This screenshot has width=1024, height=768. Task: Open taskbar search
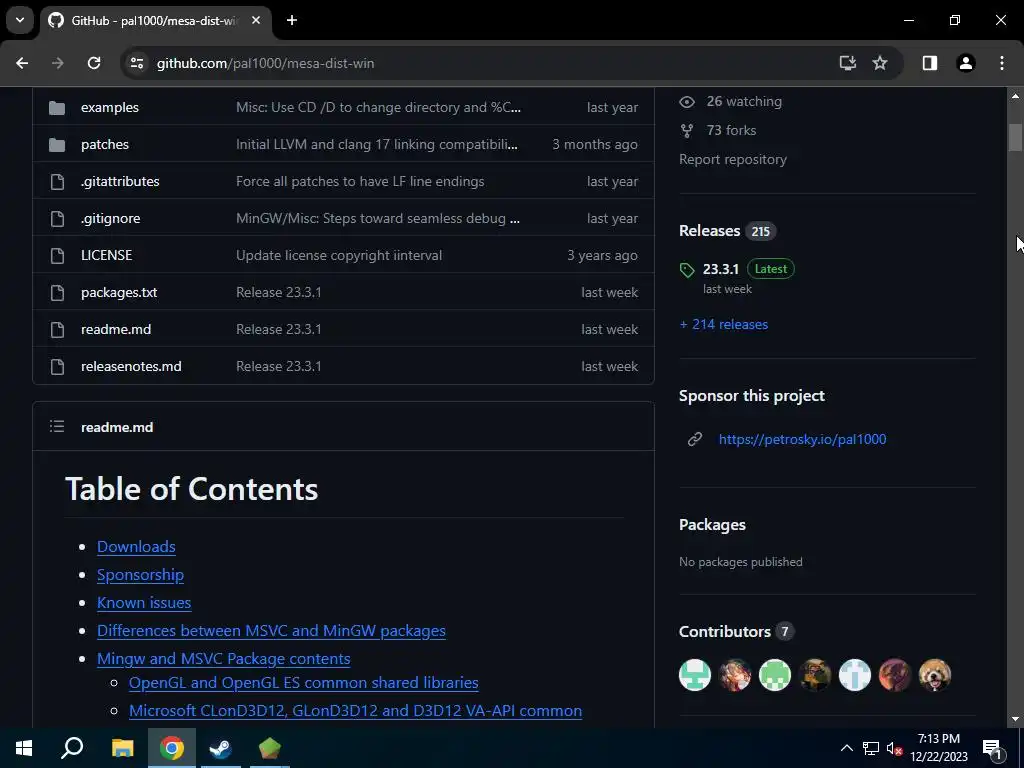point(72,748)
